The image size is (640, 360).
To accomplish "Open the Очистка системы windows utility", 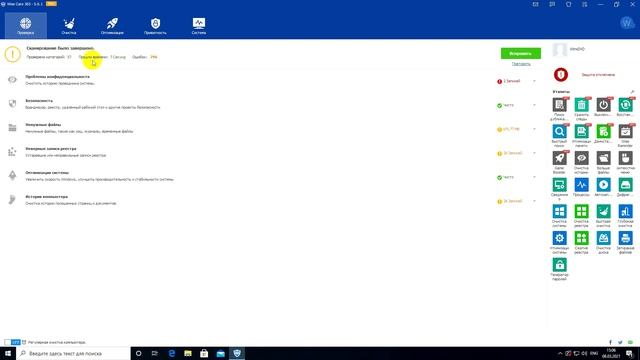I will (560, 211).
